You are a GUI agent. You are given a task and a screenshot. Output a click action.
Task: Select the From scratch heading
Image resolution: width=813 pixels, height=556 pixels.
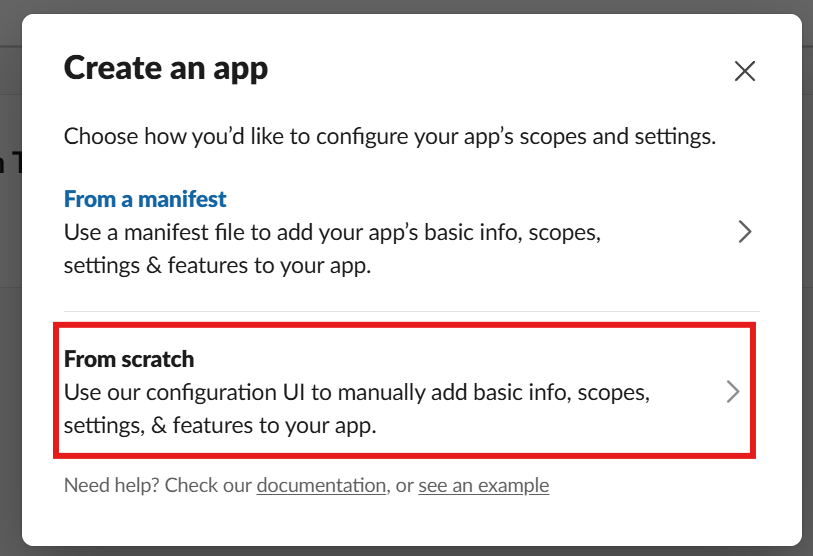click(129, 358)
